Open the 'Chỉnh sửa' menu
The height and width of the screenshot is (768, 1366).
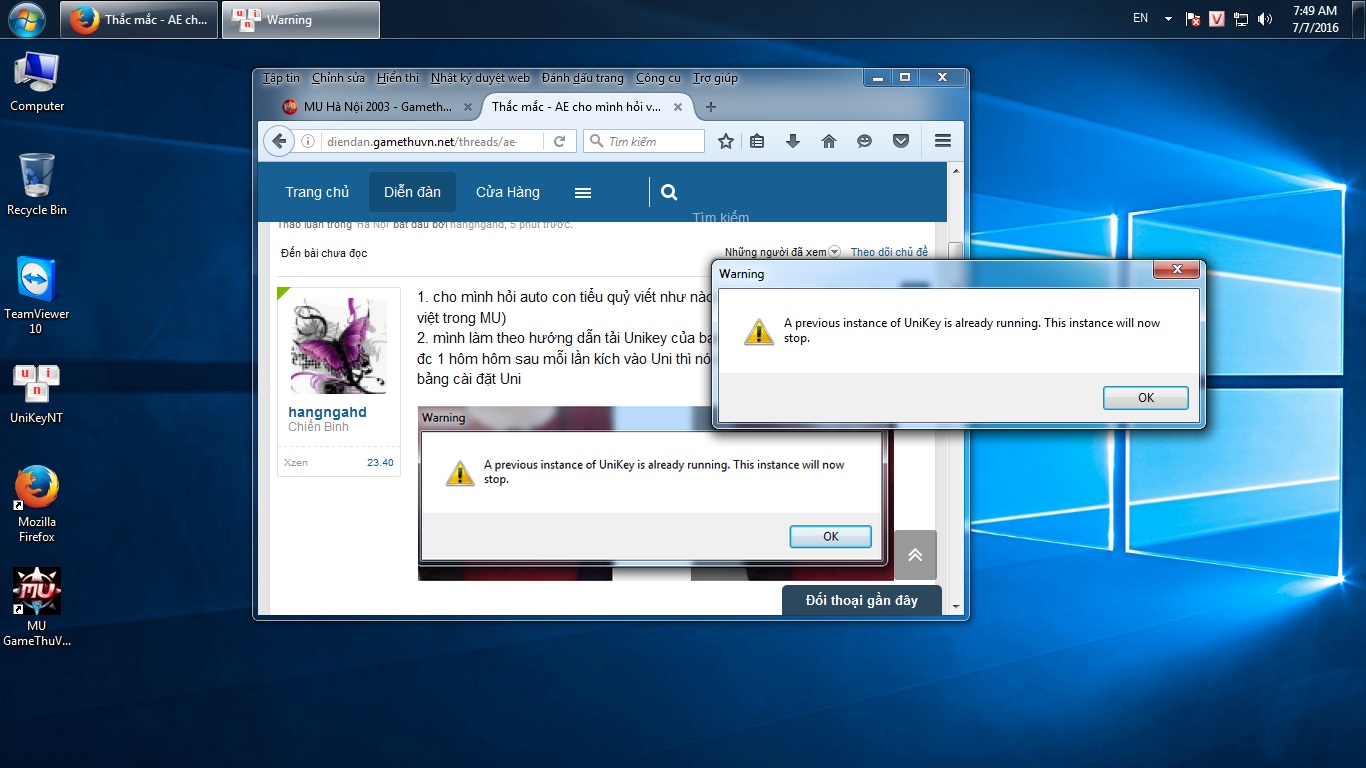coord(338,78)
